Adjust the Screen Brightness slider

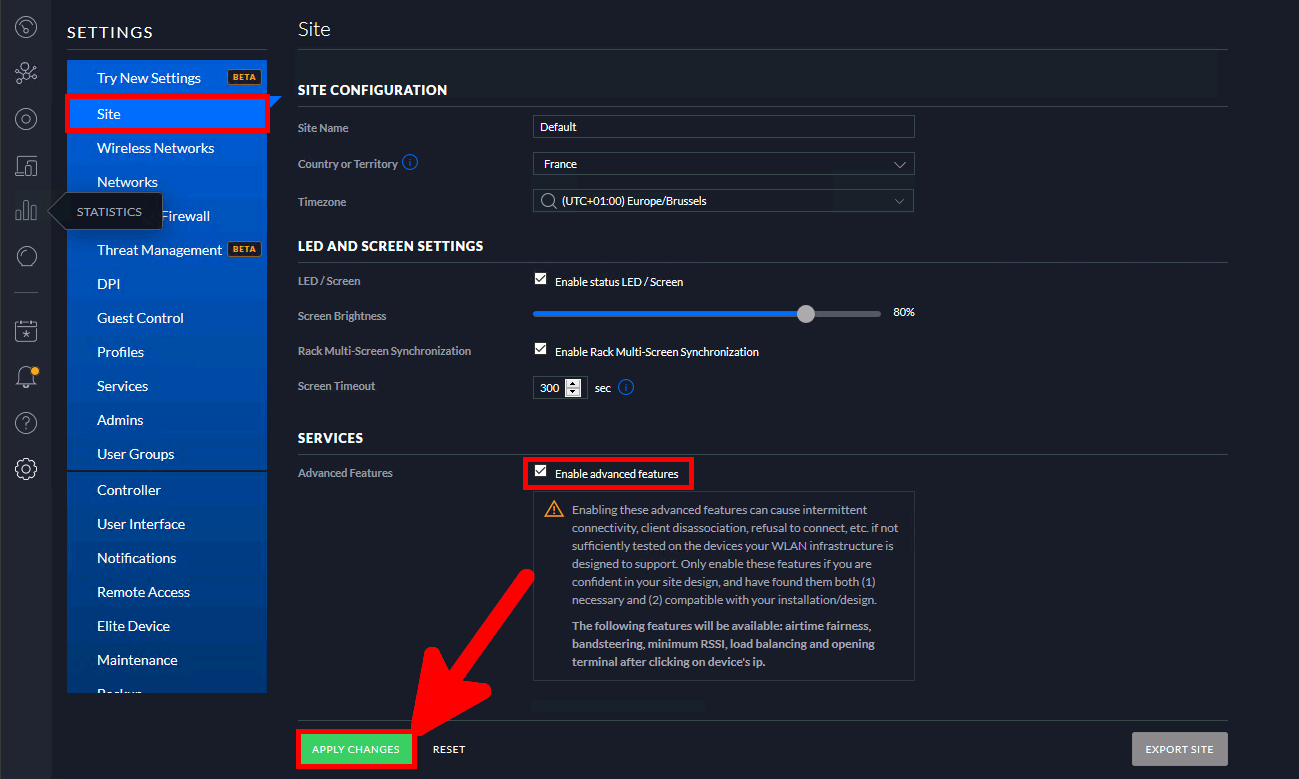coord(806,313)
